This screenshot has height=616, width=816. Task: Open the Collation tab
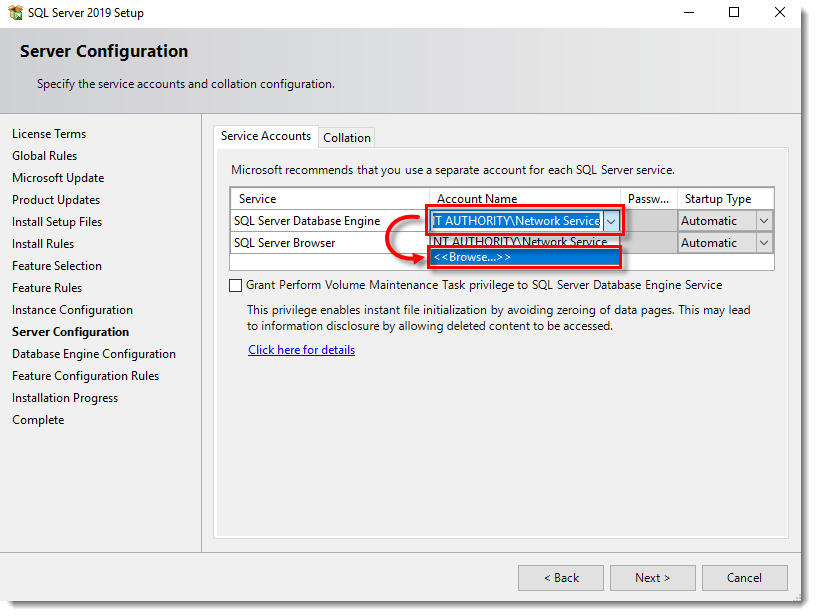pyautogui.click(x=347, y=138)
